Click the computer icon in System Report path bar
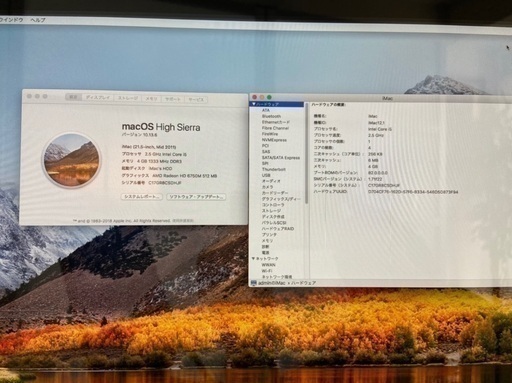 [x=254, y=283]
